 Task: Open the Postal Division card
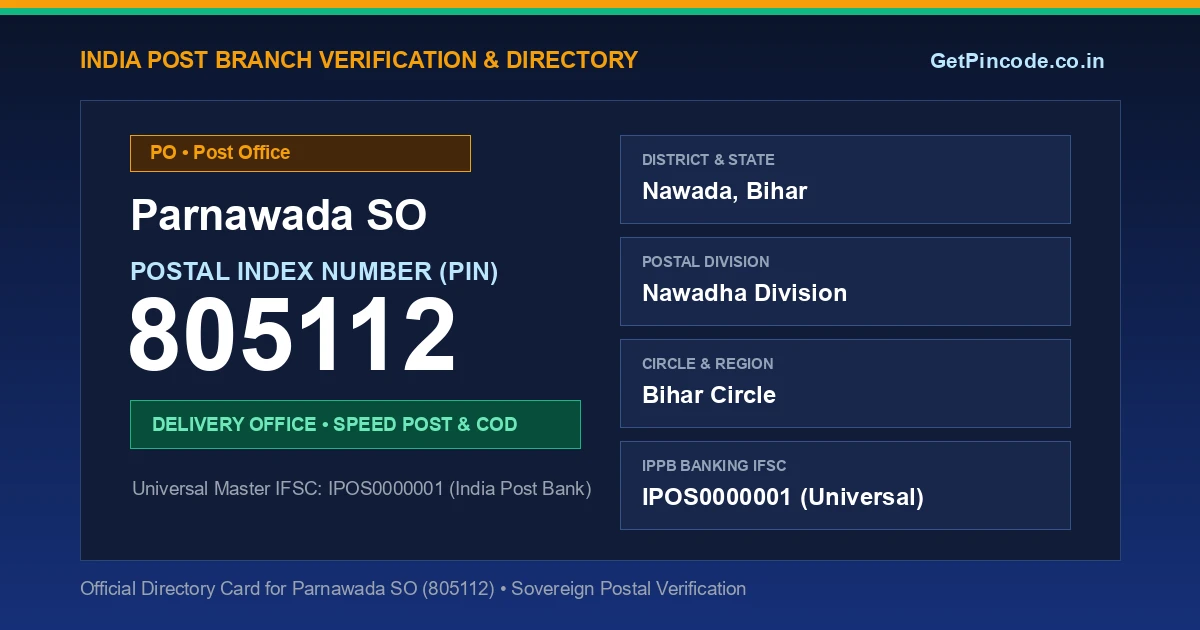845,281
